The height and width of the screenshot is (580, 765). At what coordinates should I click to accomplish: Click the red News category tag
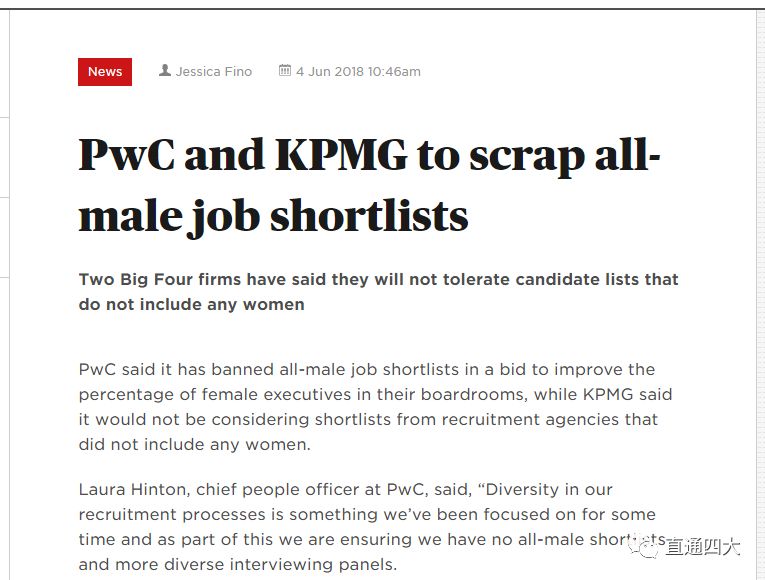(x=105, y=72)
